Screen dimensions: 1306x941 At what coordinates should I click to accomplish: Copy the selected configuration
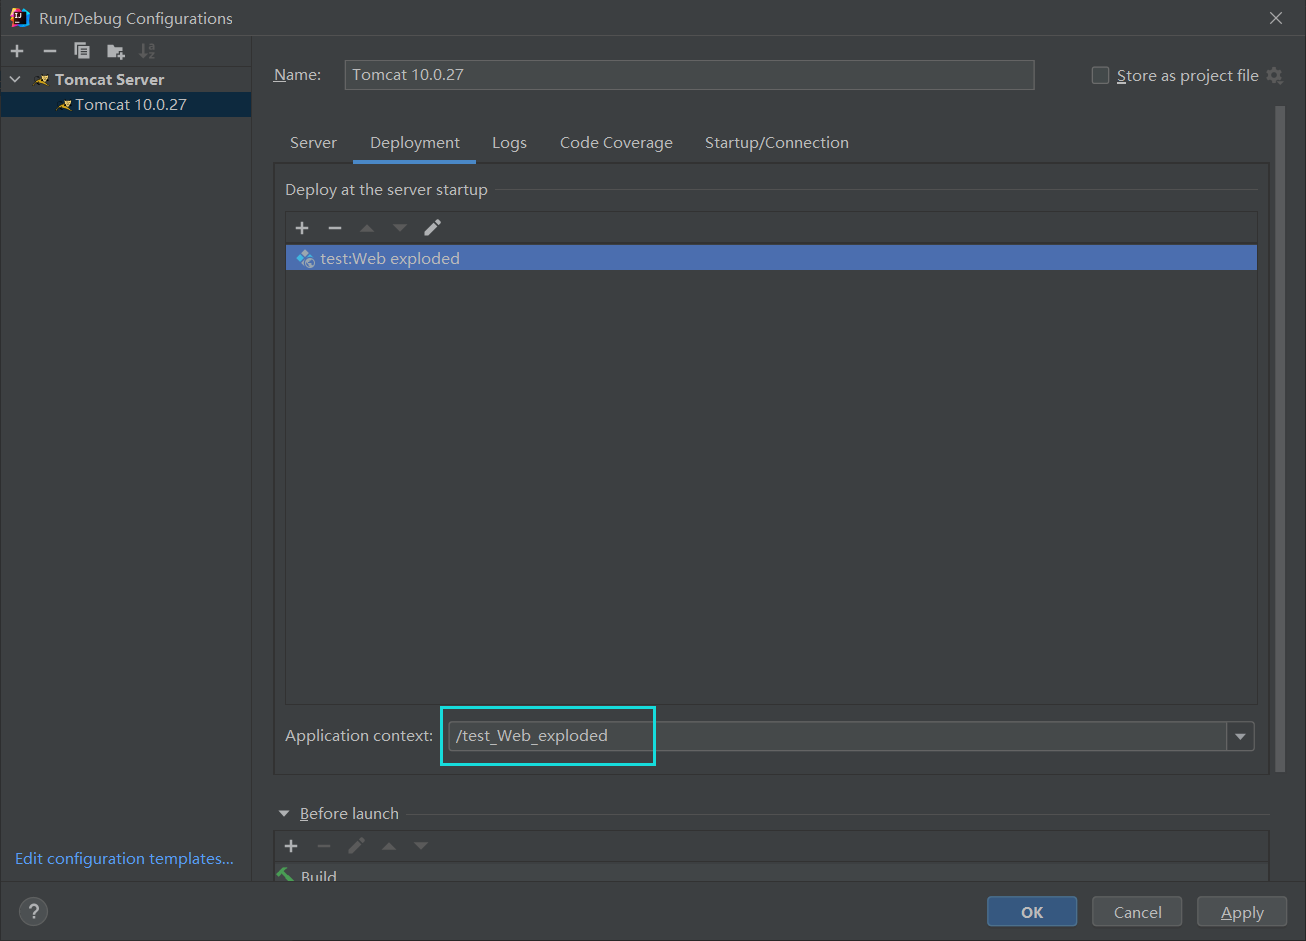[82, 51]
